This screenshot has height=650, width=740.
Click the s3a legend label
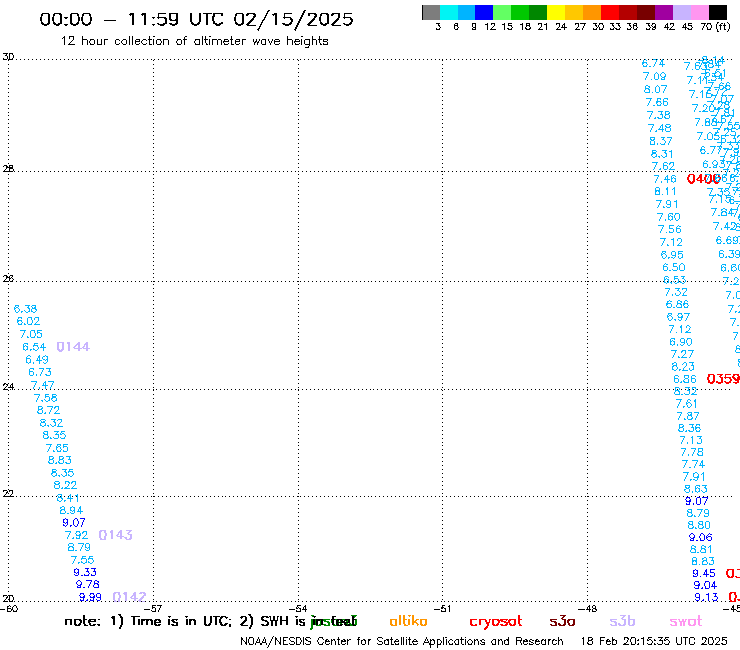click(563, 621)
